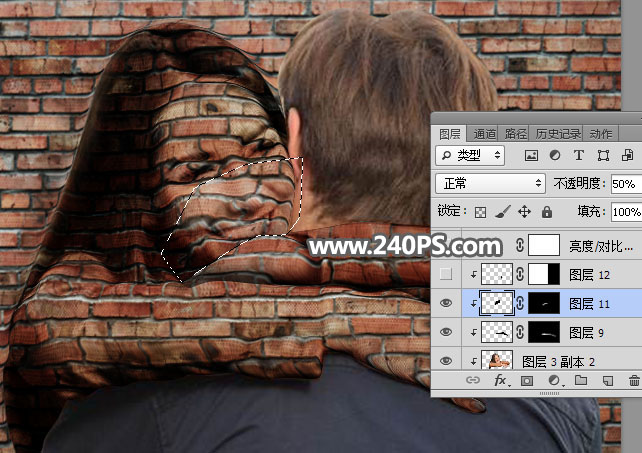
Task: Click clipping mask arrow on 图层 11
Action: [473, 304]
